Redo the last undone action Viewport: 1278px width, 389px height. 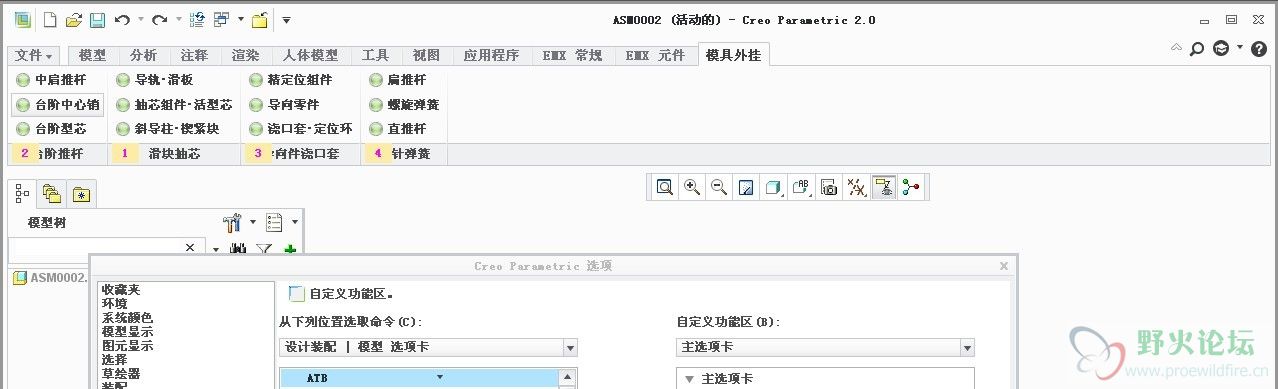(x=160, y=19)
